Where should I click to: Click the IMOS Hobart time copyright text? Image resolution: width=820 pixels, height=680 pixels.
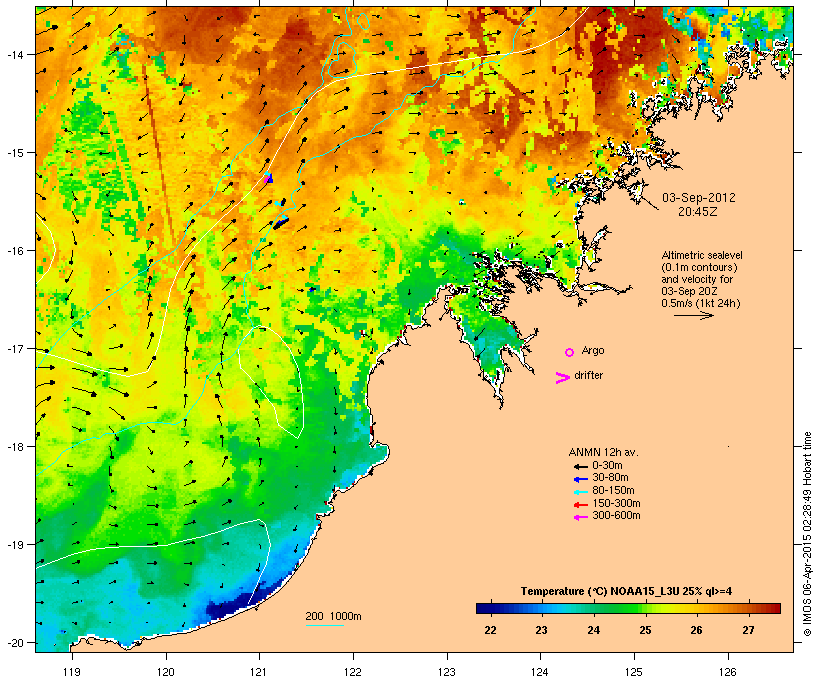(x=807, y=534)
